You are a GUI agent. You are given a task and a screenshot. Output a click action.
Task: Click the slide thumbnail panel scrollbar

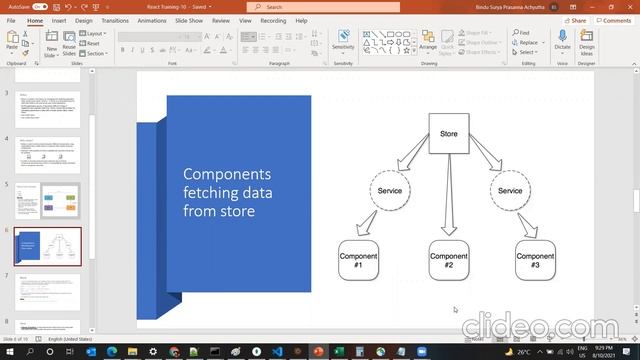coord(92,187)
